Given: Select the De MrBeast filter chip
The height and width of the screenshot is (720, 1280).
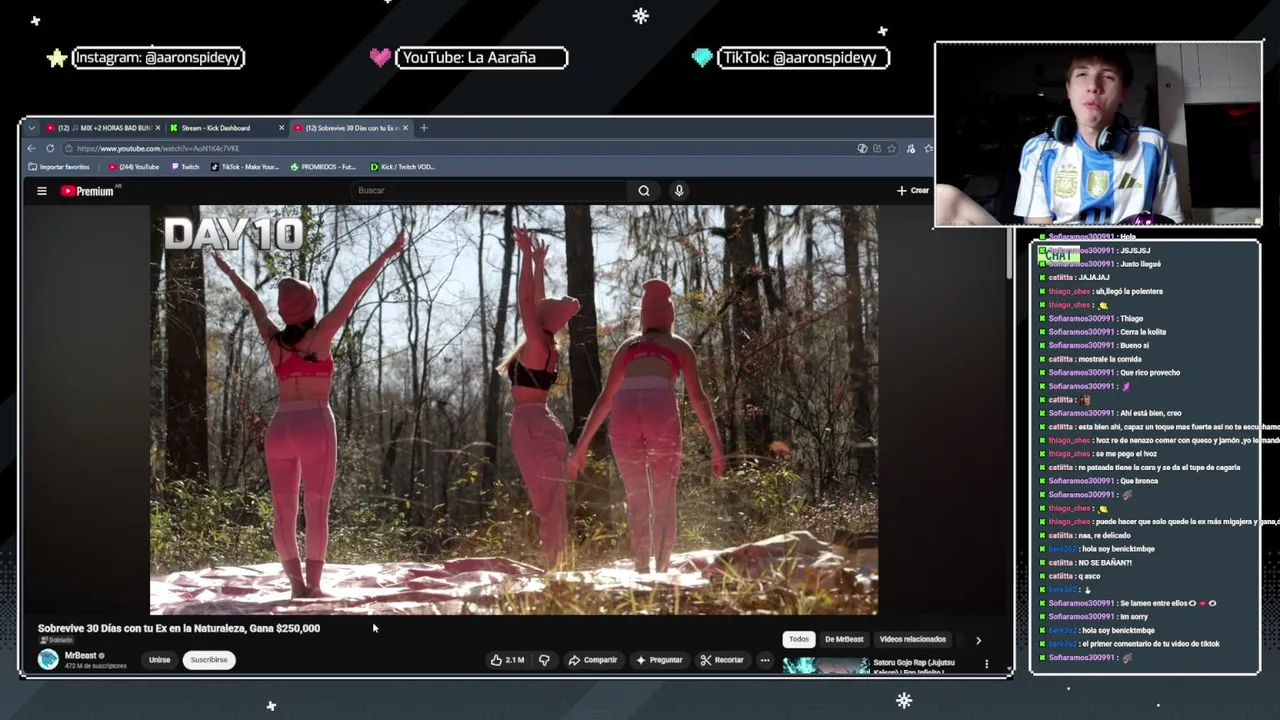Looking at the screenshot, I should coord(844,639).
